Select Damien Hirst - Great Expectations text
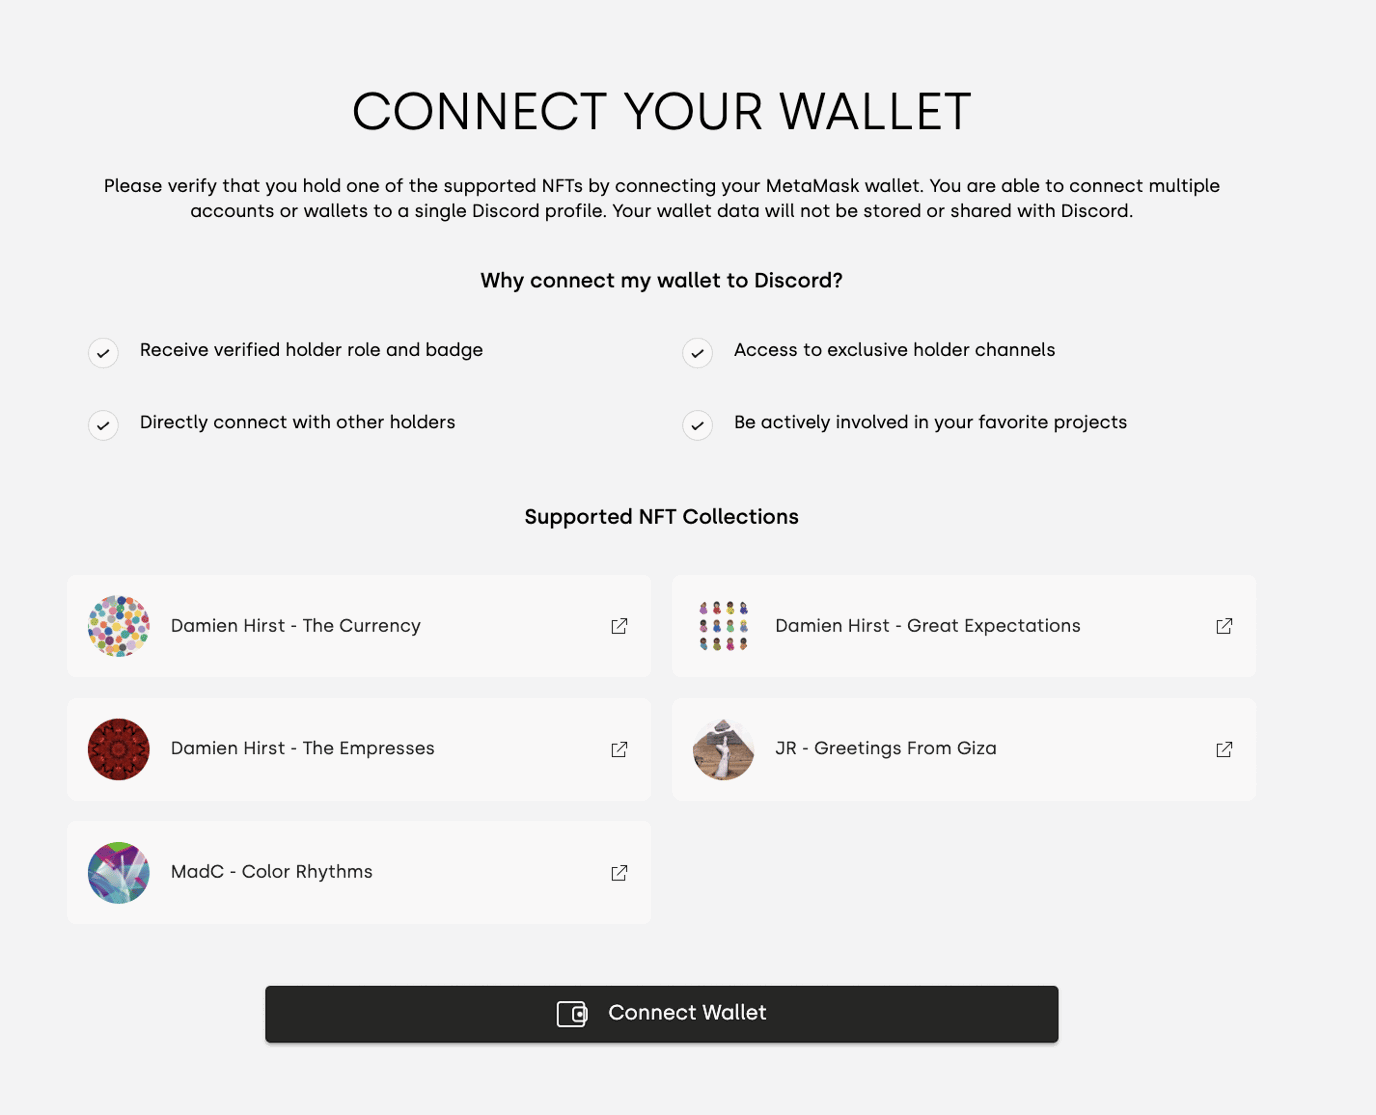This screenshot has height=1115, width=1376. [x=928, y=626]
